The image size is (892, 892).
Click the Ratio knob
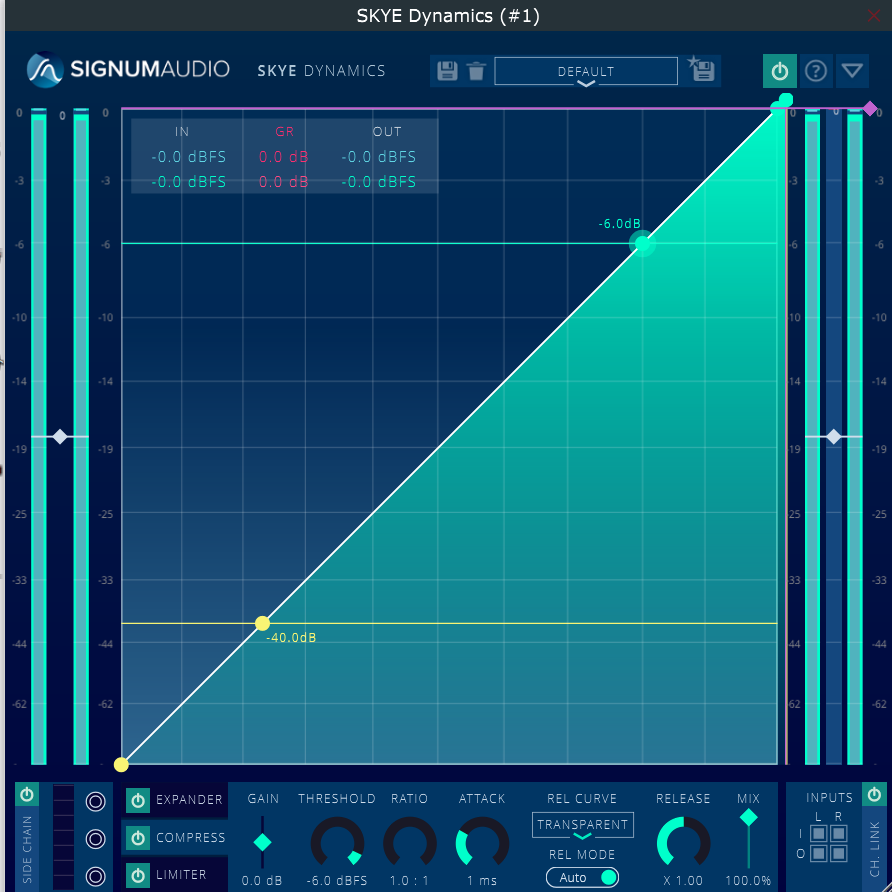click(410, 843)
